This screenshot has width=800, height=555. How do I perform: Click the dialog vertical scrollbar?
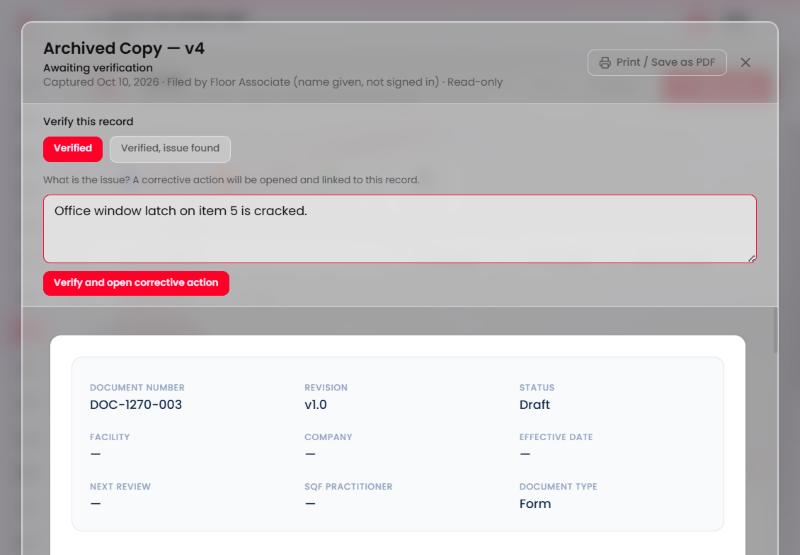pyautogui.click(x=776, y=331)
